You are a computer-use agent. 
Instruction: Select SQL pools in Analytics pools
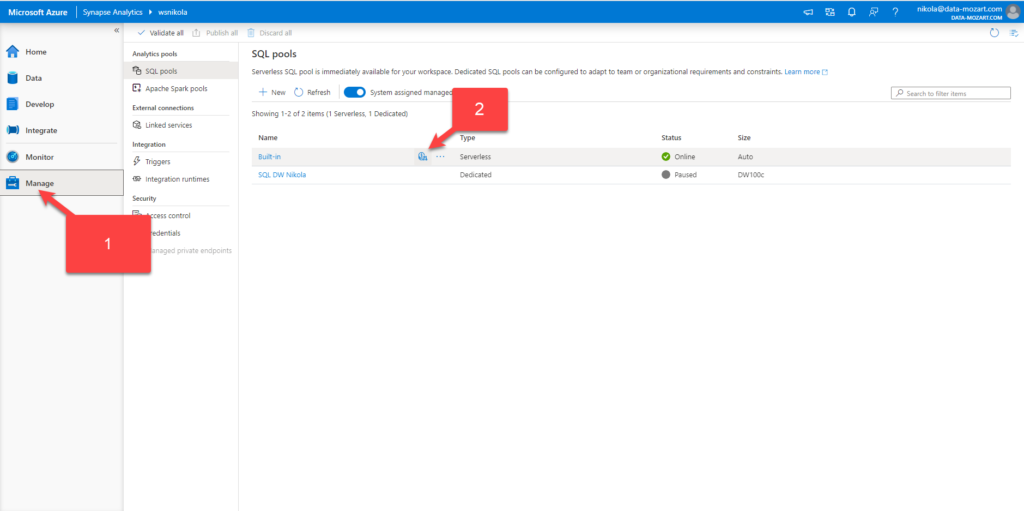180,71
